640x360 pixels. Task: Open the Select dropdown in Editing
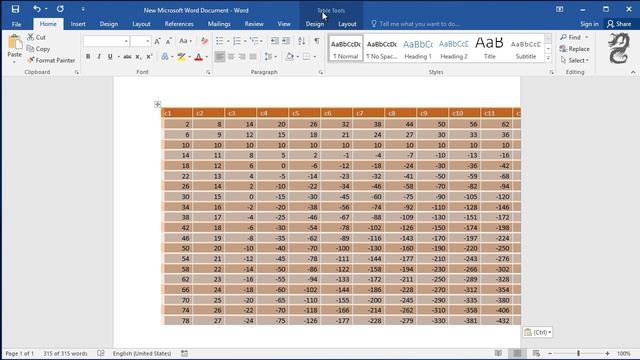(x=575, y=60)
